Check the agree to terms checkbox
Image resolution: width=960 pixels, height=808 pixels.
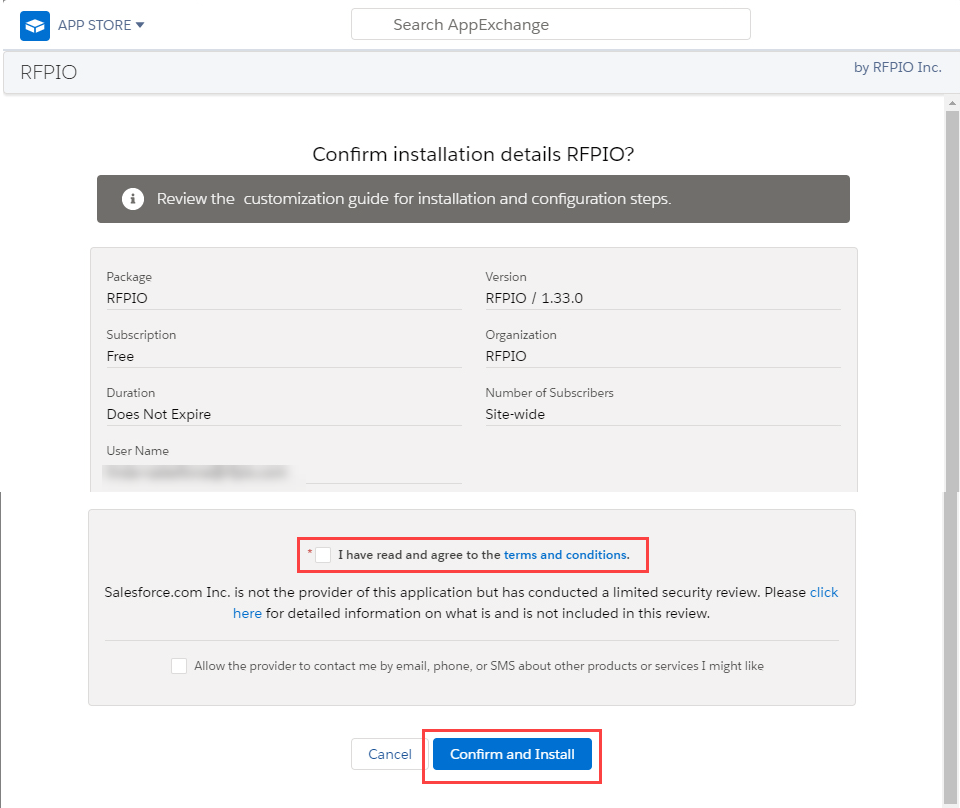323,555
